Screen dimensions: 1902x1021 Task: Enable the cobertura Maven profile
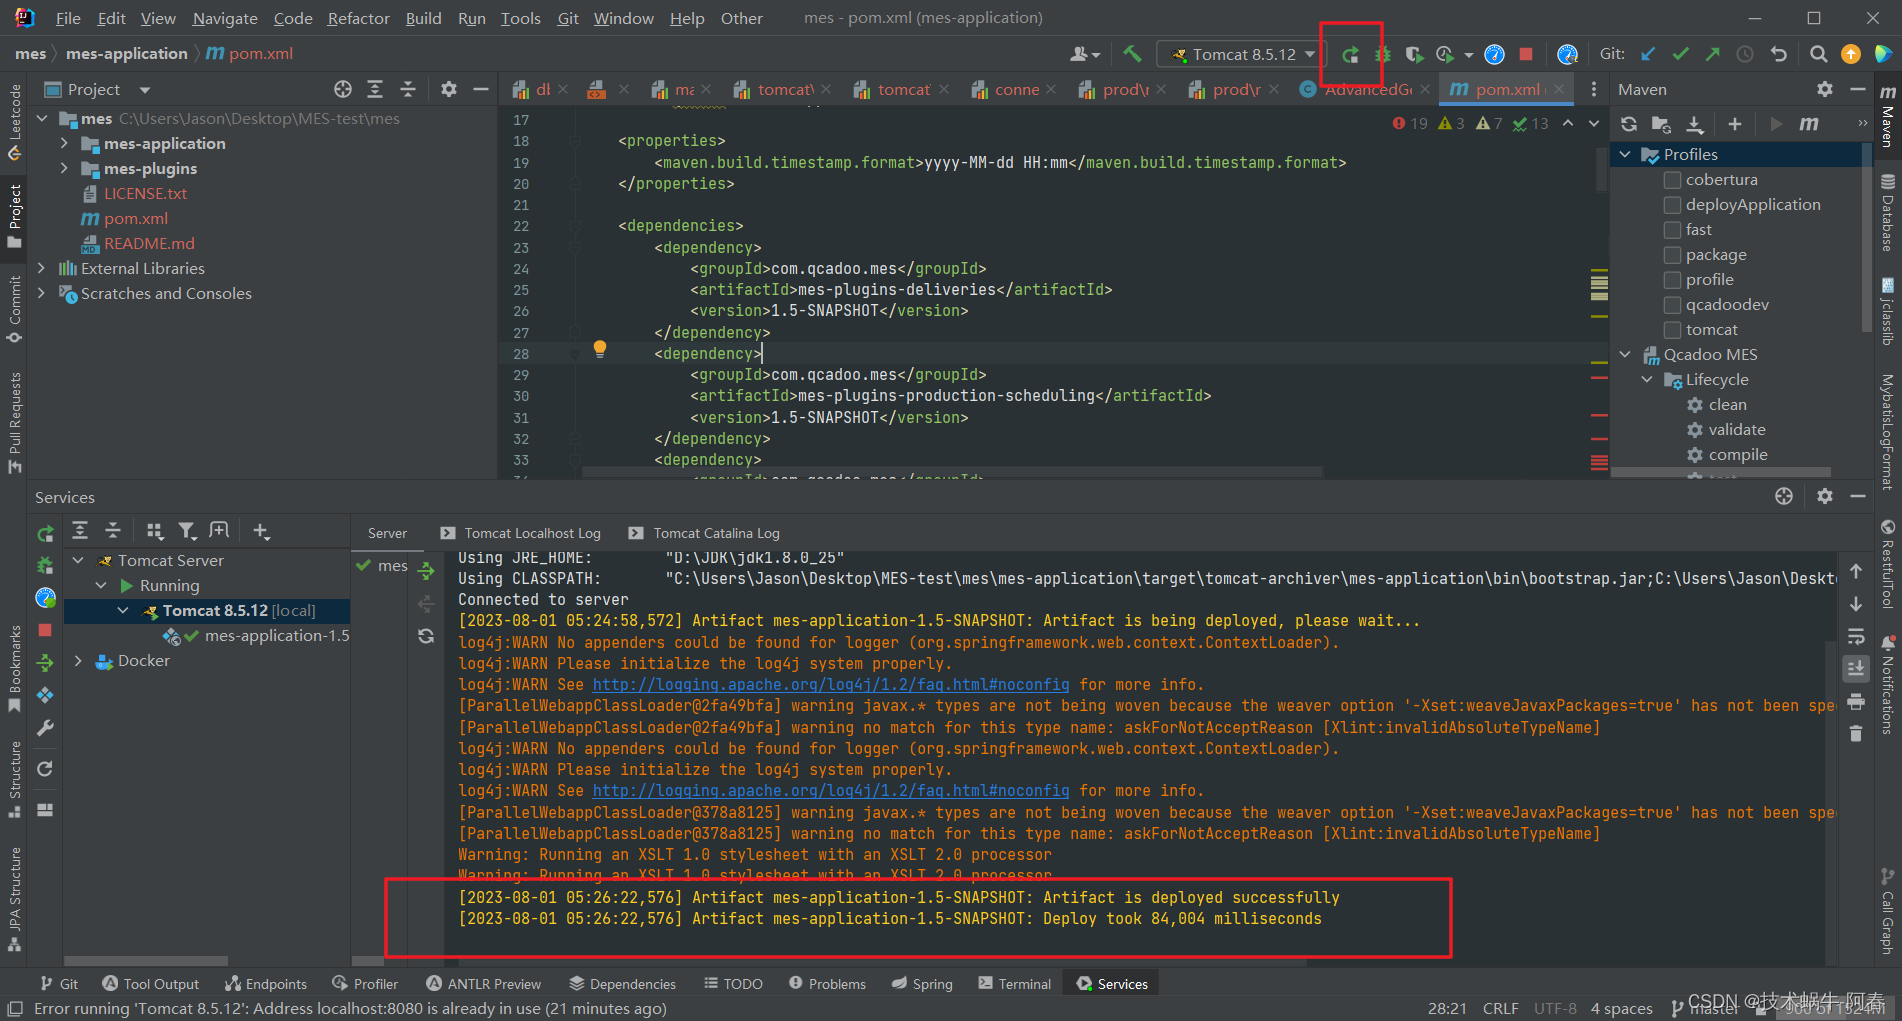(x=1672, y=180)
